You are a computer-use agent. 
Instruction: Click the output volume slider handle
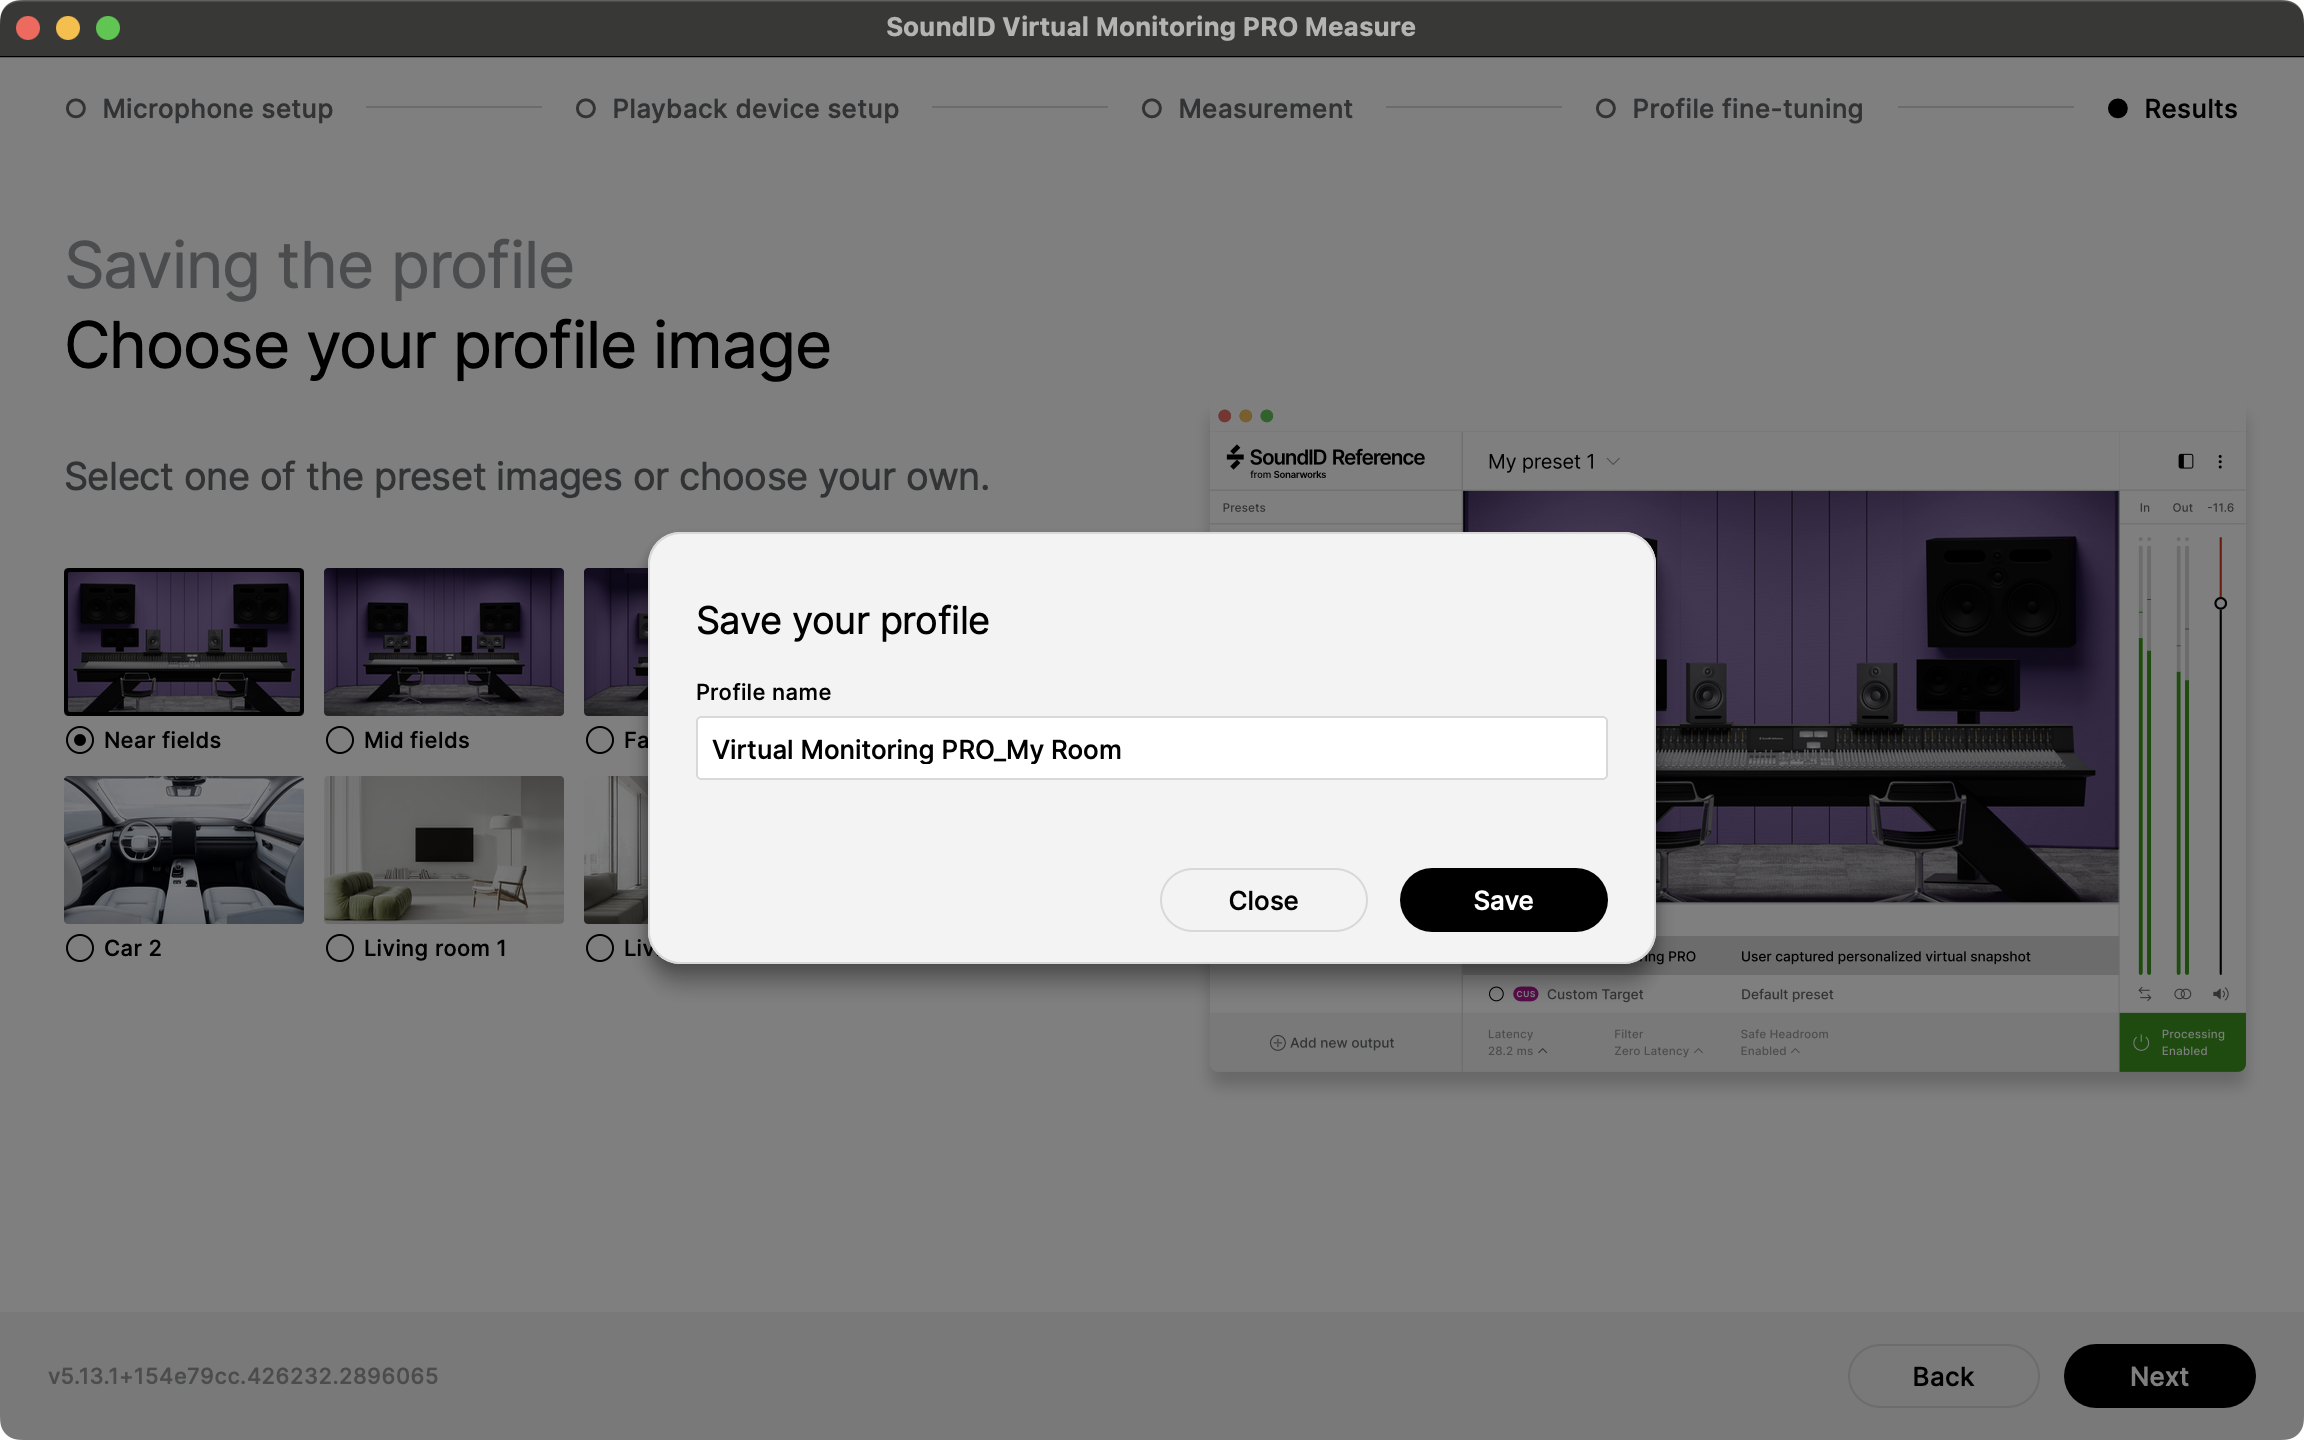pos(2220,603)
